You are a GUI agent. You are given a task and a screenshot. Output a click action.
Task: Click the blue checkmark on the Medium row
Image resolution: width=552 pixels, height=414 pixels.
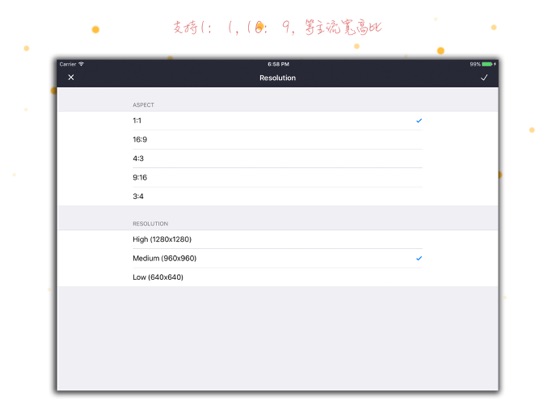(419, 258)
